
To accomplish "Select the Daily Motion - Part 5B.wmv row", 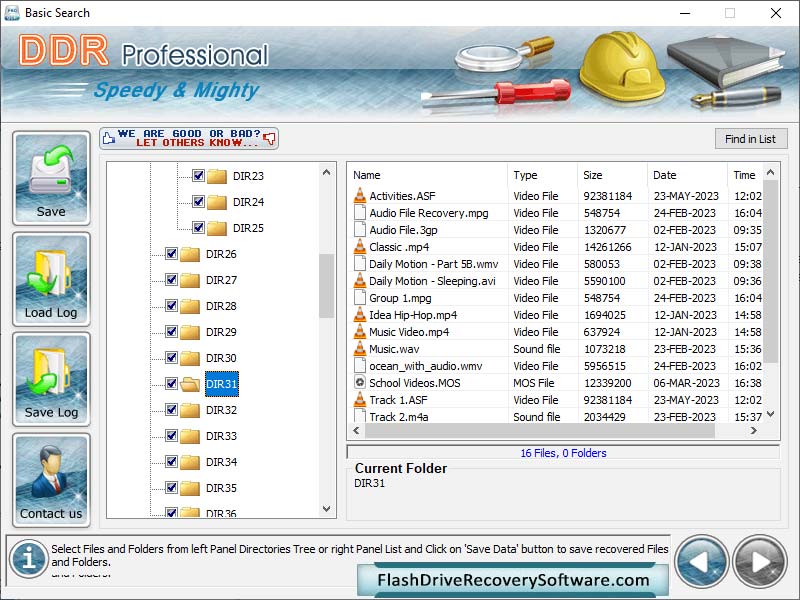I will [x=556, y=264].
